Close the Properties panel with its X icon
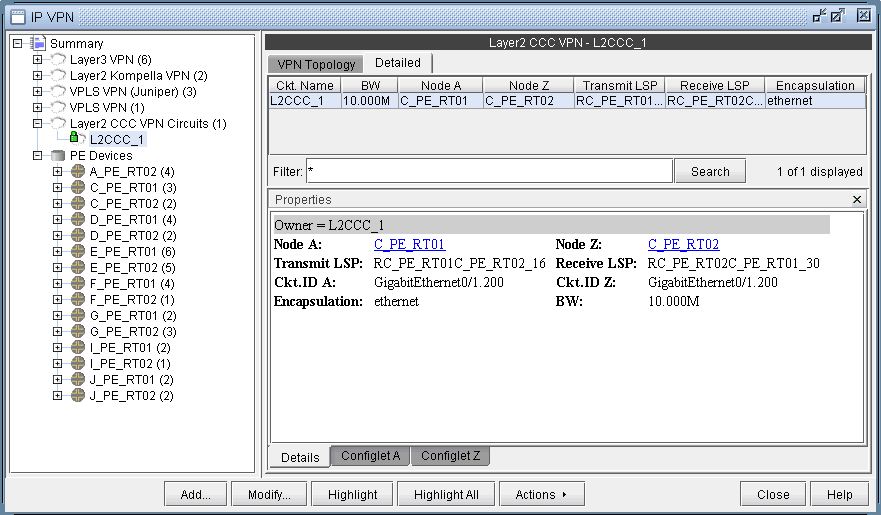This screenshot has height=515, width=881. (x=856, y=200)
